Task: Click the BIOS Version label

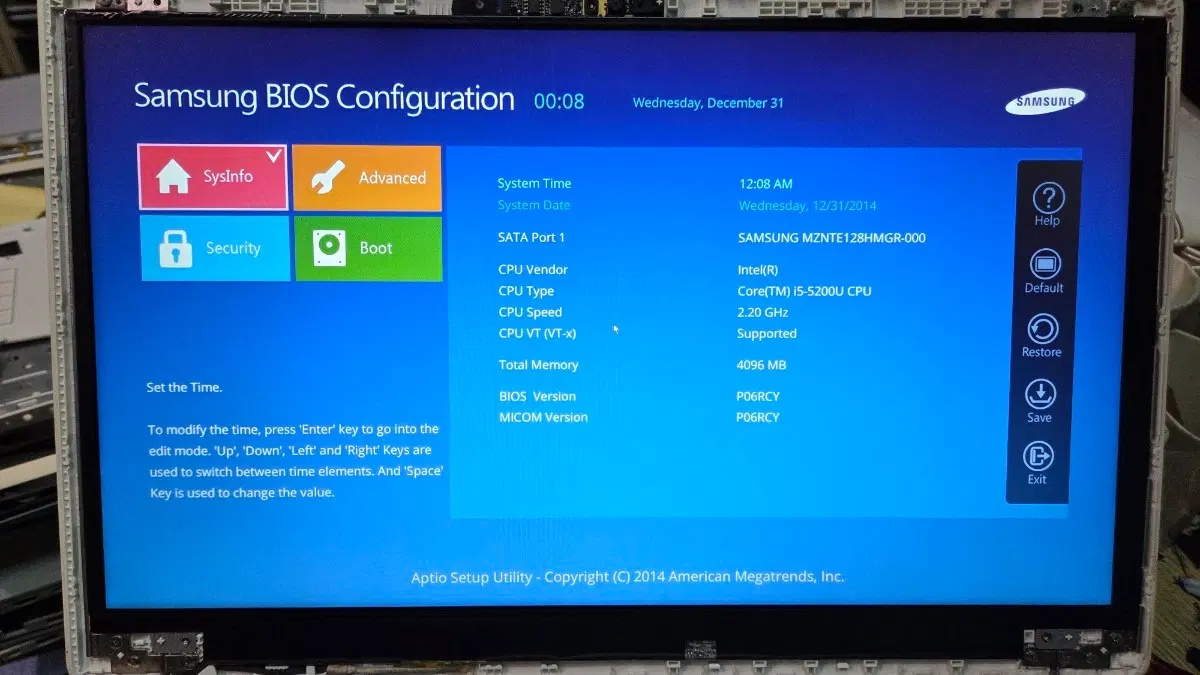Action: pyautogui.click(x=538, y=396)
